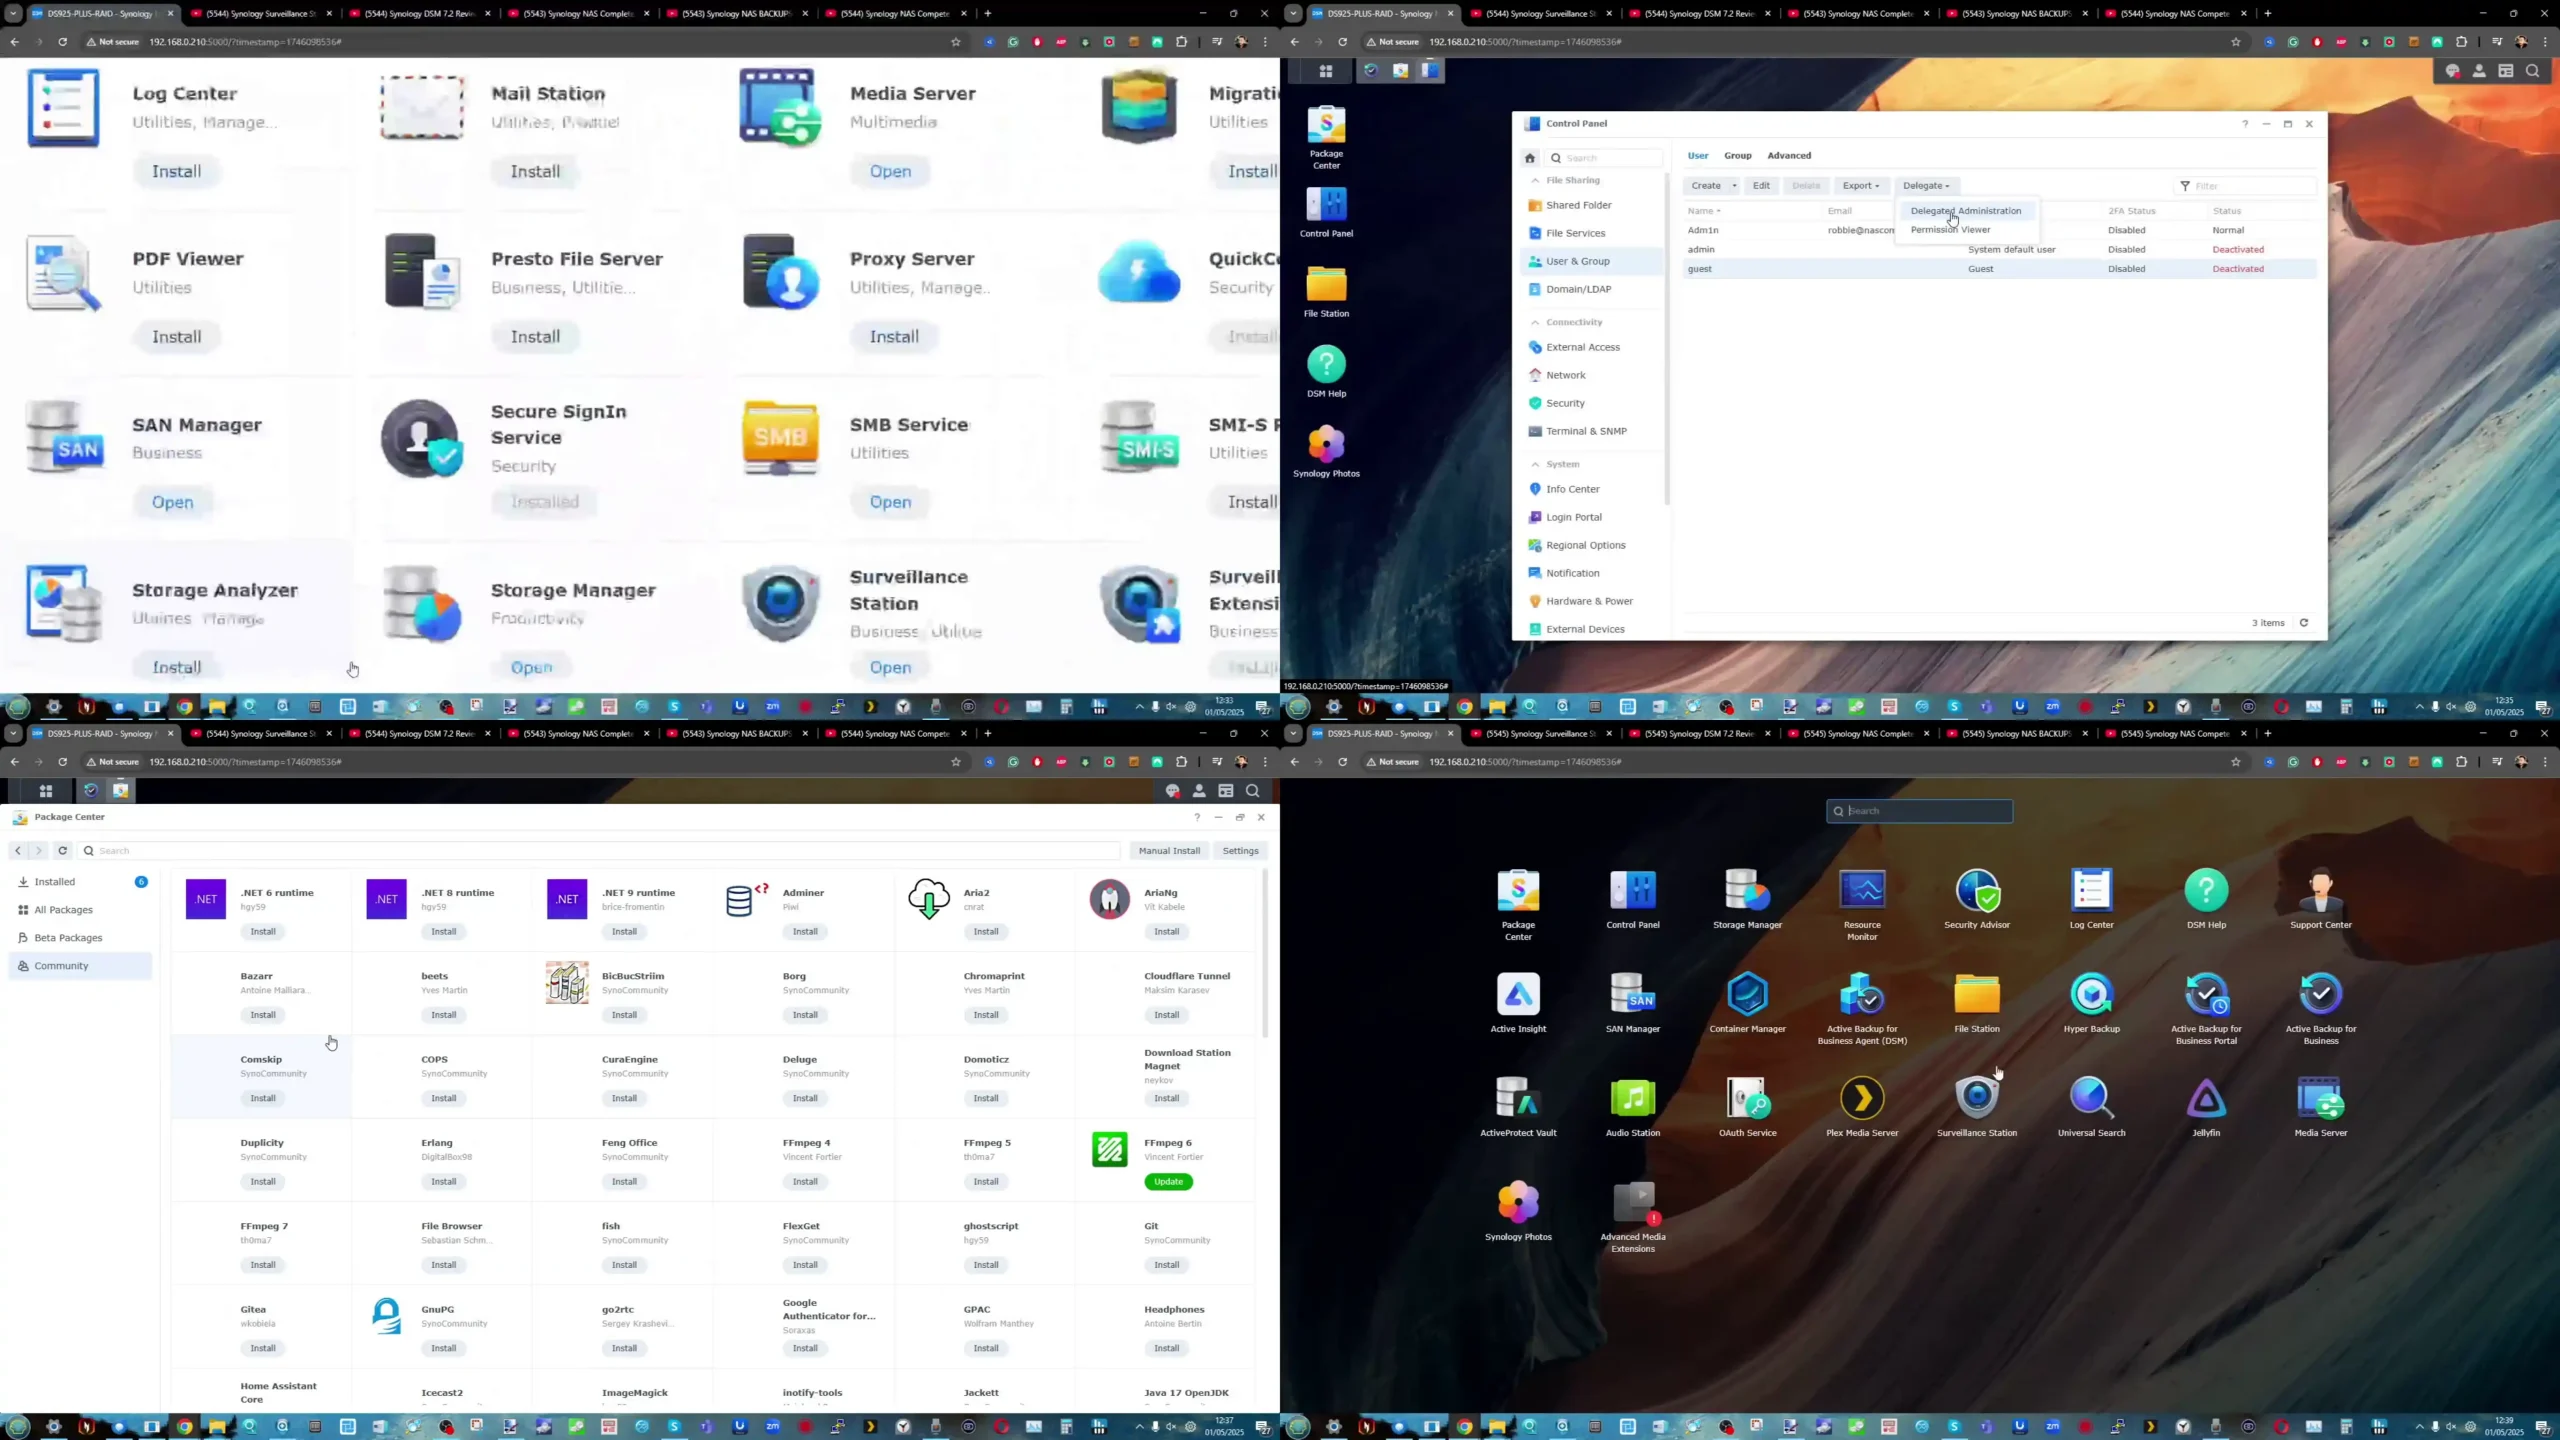The image size is (2560, 1440).
Task: Click the Control Panel sidebar scrollbar
Action: [1666, 339]
